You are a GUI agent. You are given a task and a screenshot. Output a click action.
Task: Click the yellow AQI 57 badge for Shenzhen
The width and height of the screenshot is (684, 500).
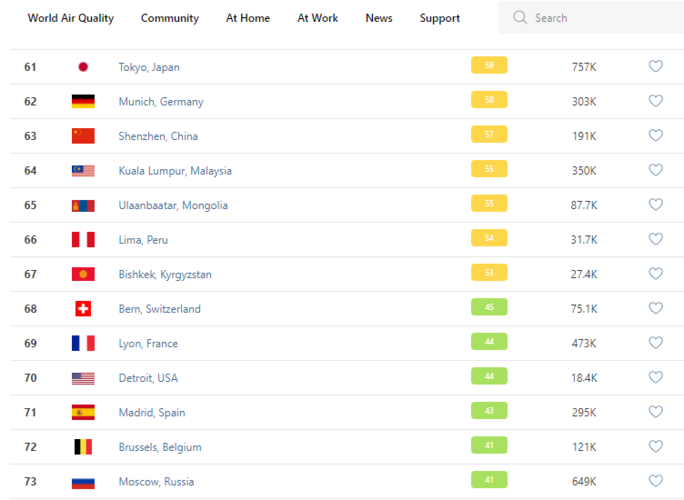coord(489,135)
